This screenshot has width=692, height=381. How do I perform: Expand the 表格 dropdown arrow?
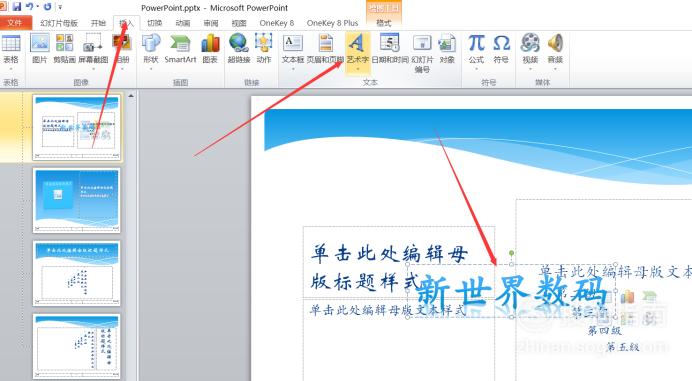click(x=11, y=69)
